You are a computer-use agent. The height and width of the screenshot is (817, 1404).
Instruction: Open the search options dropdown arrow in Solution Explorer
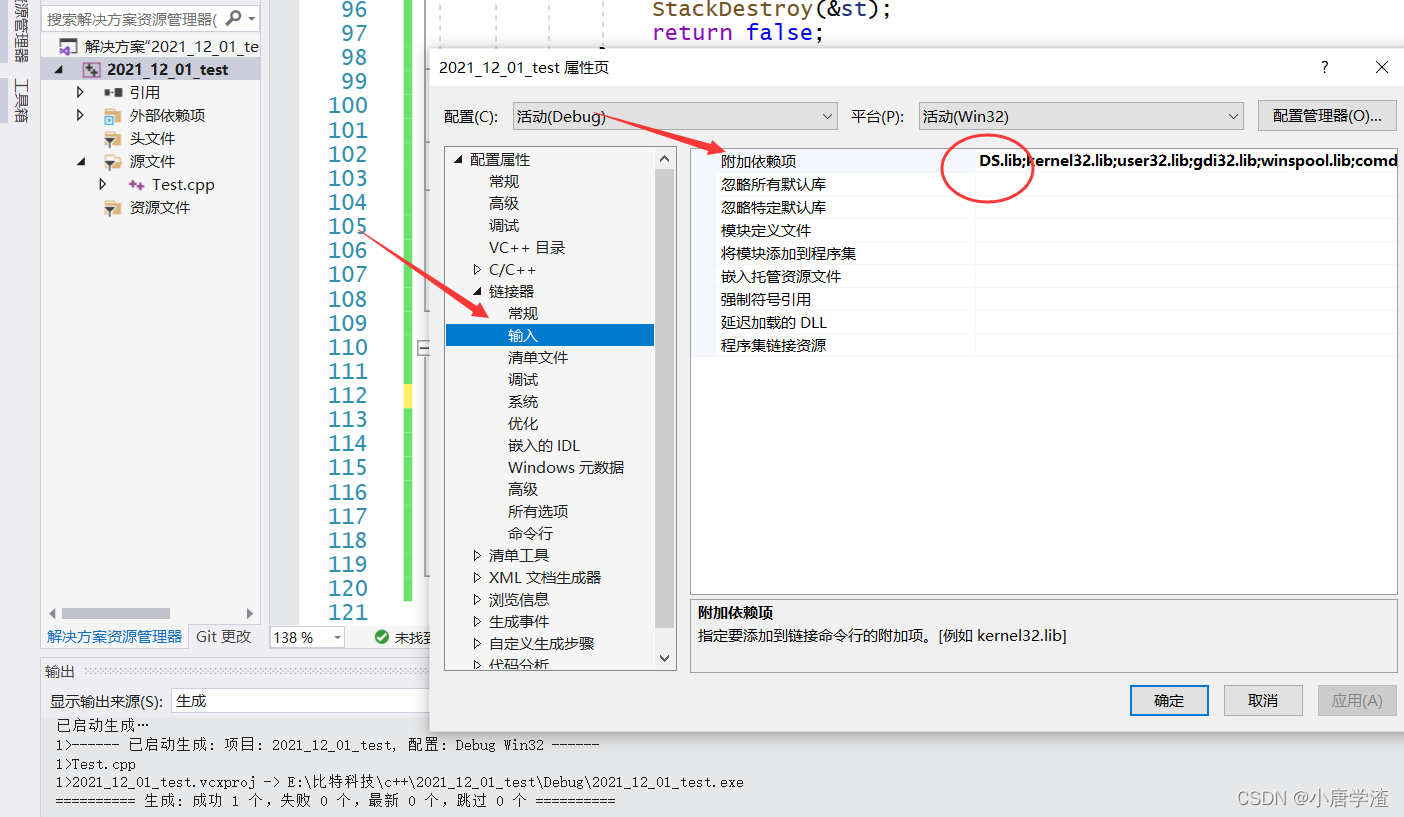pyautogui.click(x=251, y=19)
